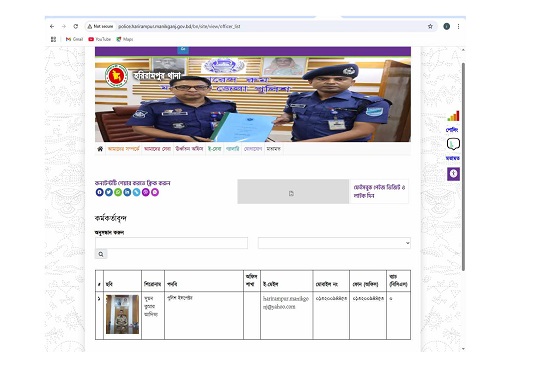Screen dimensions: 550x365
Task: Bookmark this page with the star icon
Action: [x=430, y=26]
